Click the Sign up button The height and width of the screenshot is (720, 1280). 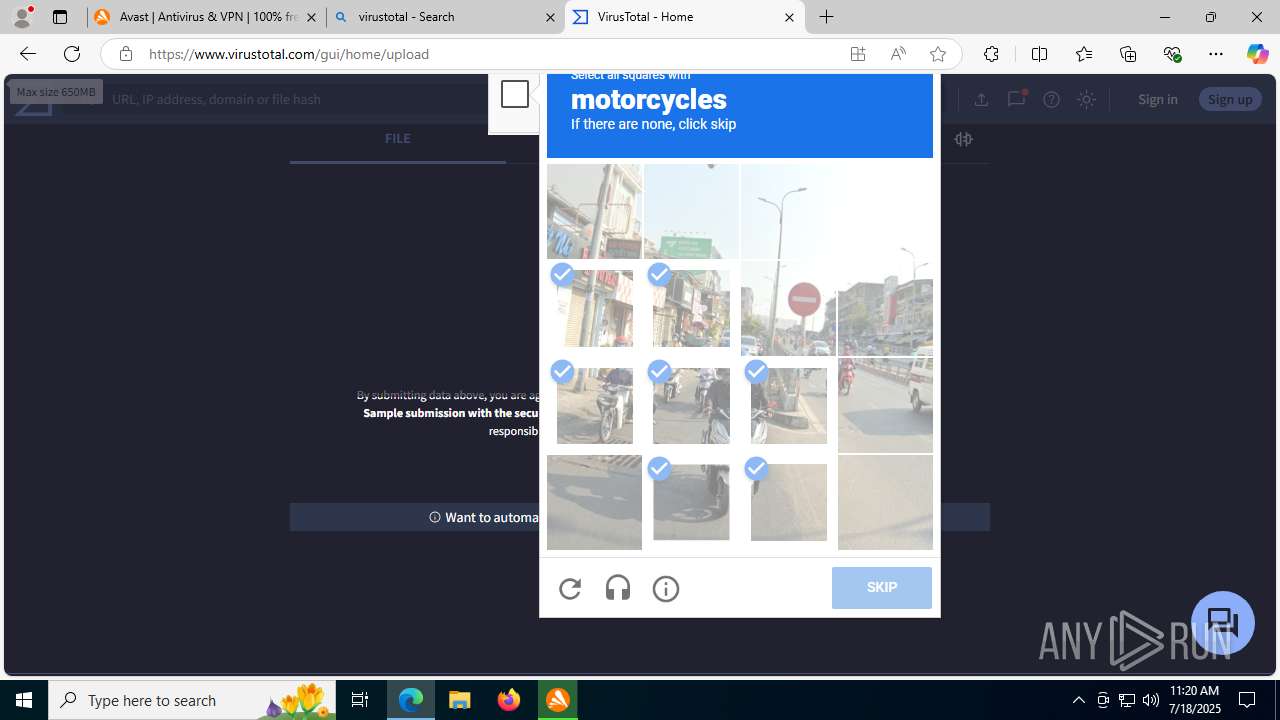click(x=1230, y=99)
